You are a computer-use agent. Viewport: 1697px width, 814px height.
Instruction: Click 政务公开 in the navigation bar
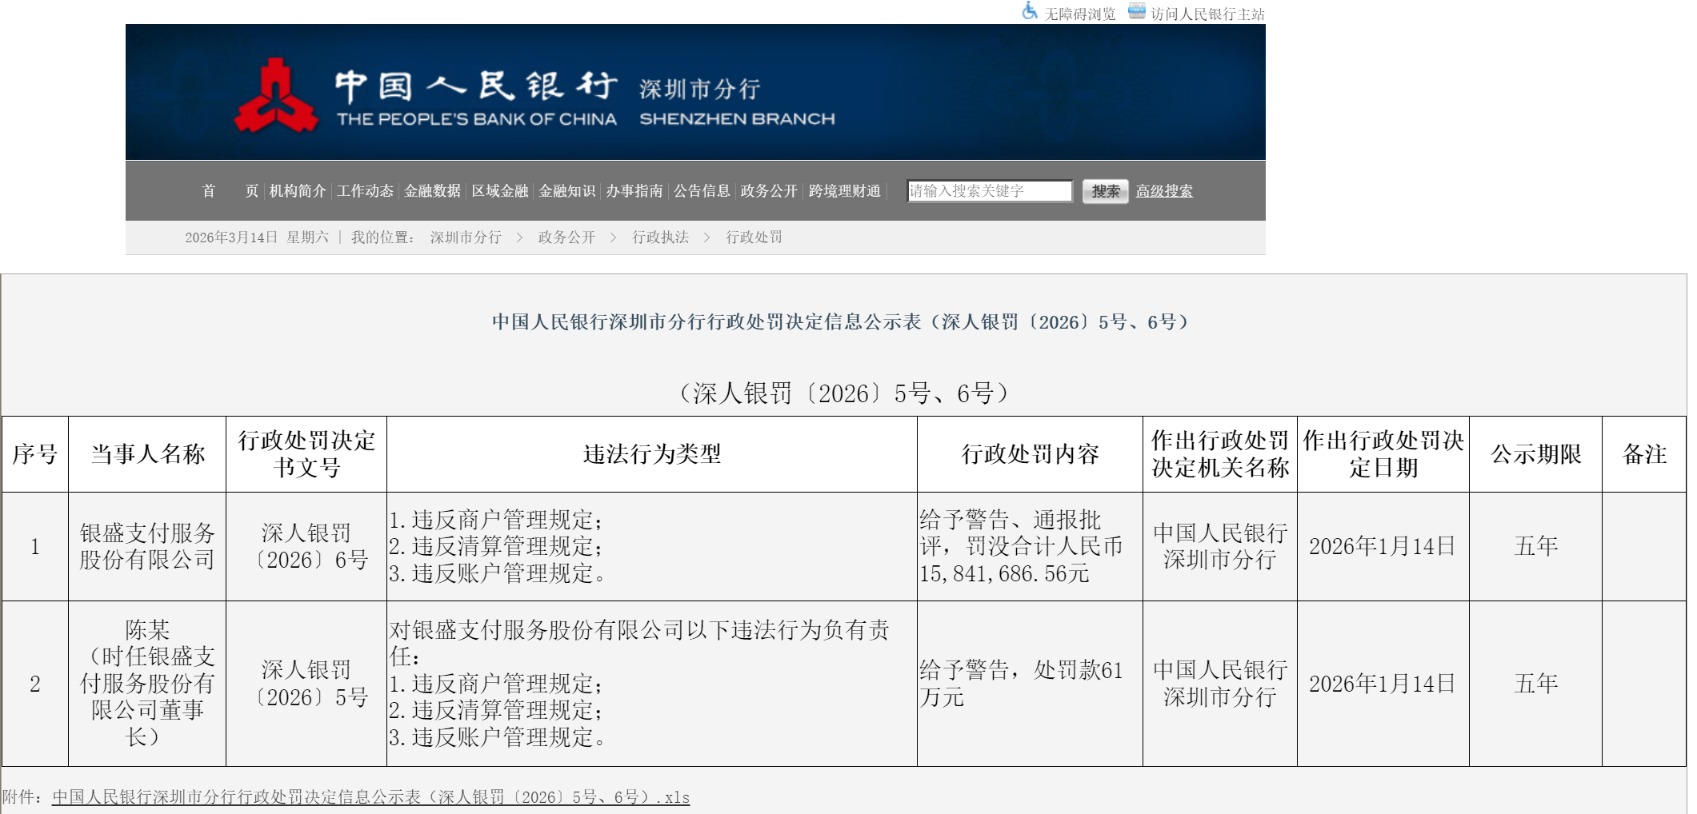coord(769,191)
